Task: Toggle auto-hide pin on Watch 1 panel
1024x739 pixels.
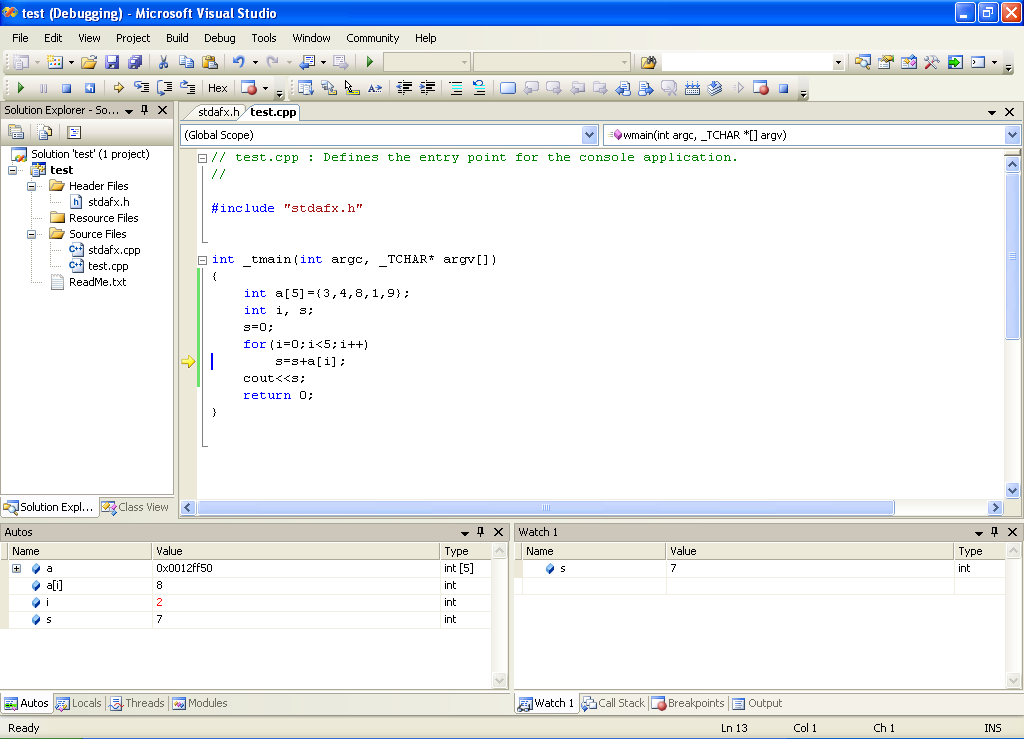Action: 995,531
